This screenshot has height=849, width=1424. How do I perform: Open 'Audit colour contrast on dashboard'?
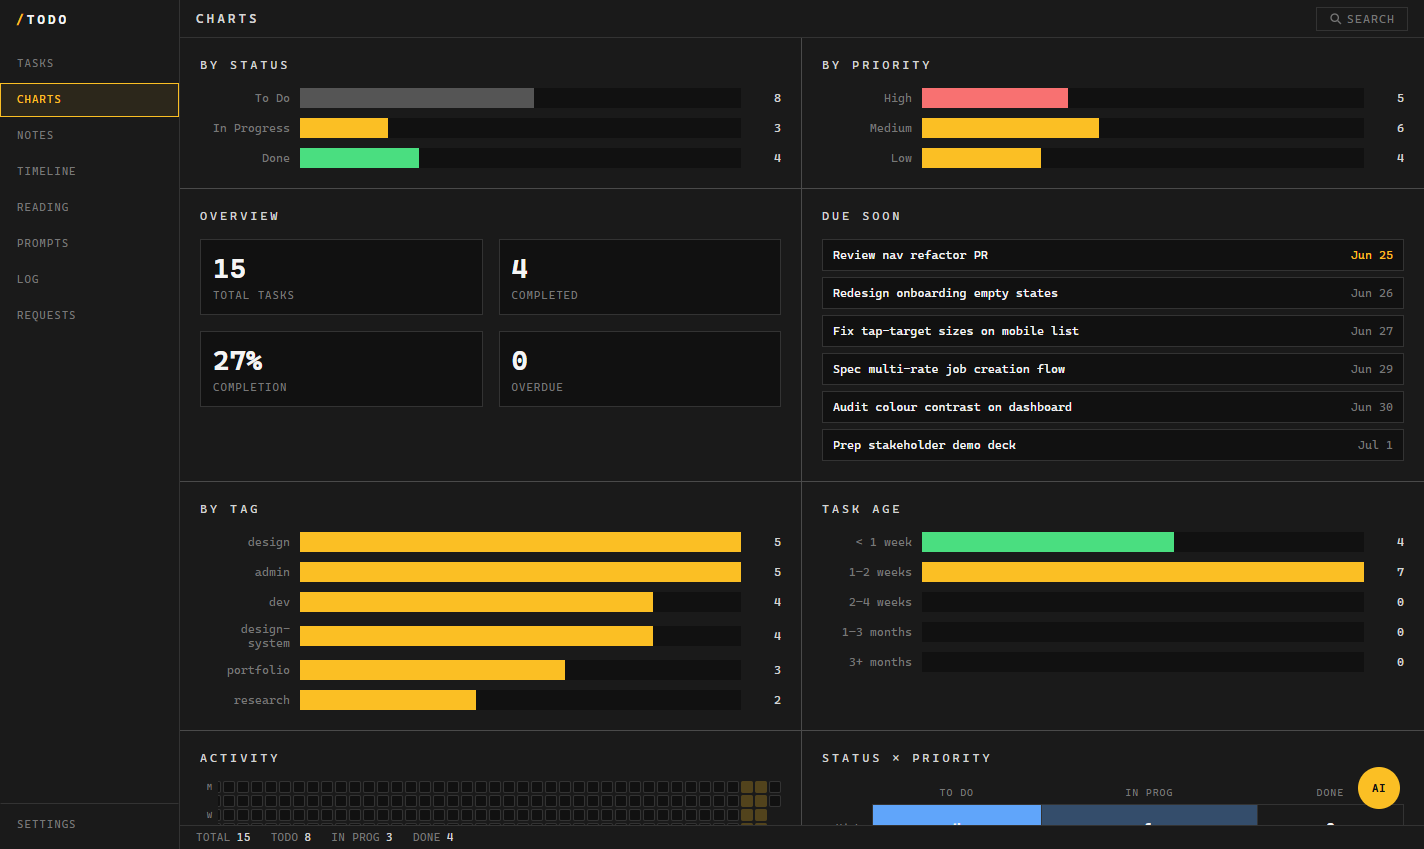(x=1113, y=407)
